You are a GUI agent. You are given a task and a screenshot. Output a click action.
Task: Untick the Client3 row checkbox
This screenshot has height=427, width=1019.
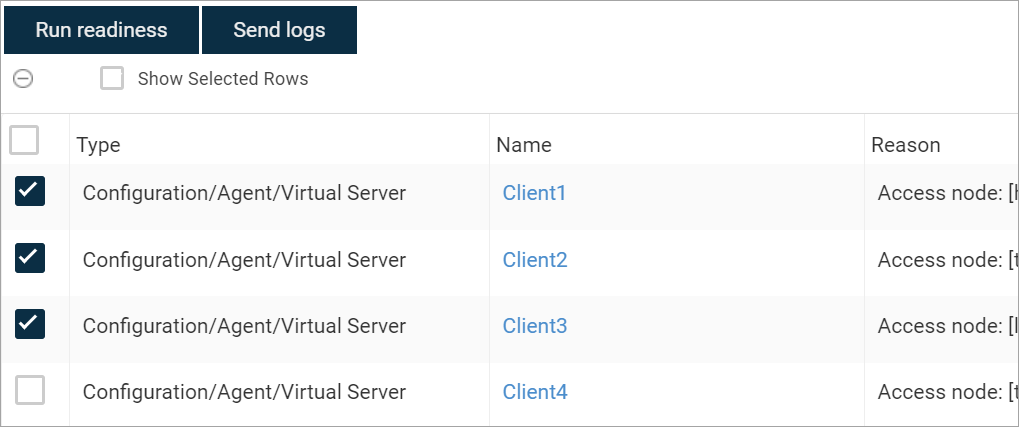[30, 325]
